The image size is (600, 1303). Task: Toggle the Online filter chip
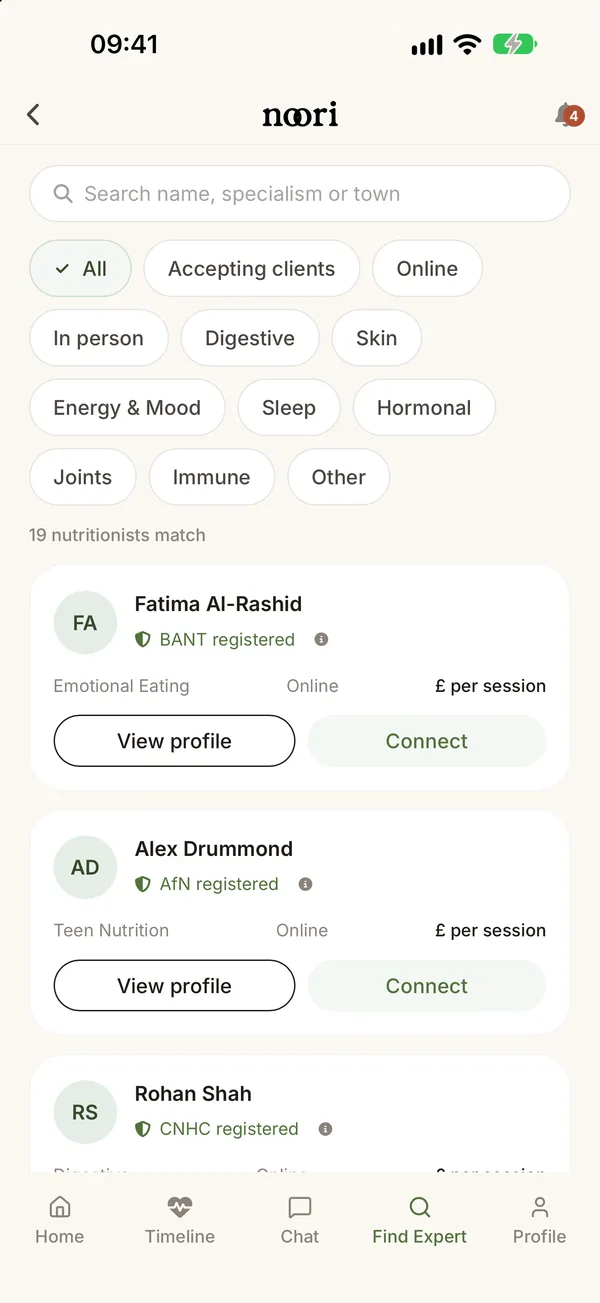tap(427, 269)
